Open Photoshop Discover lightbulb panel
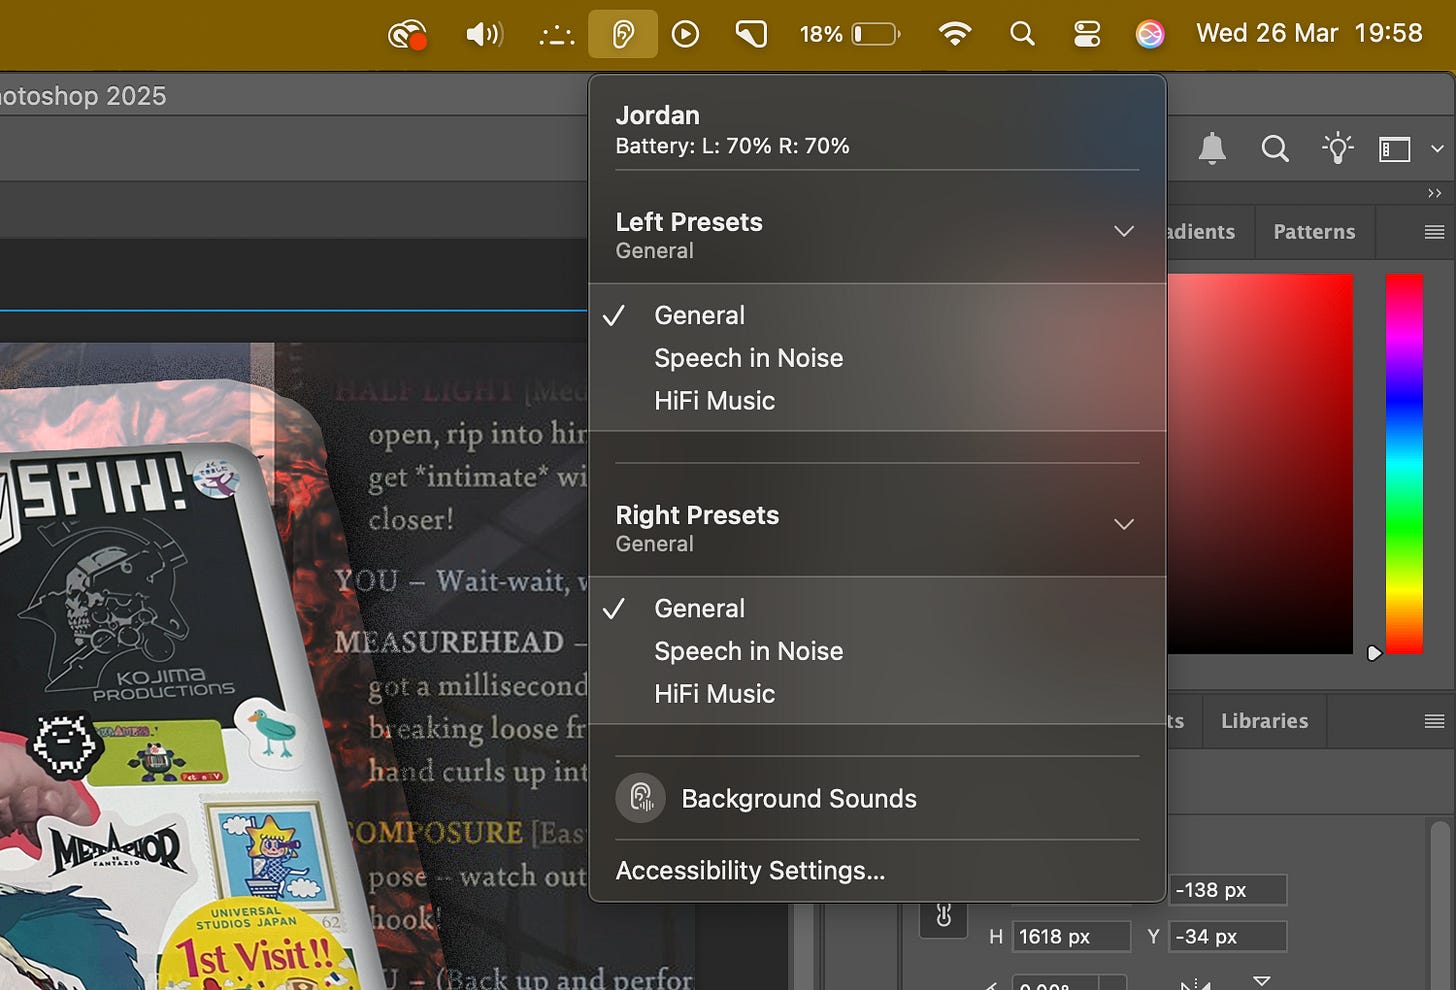Viewport: 1456px width, 990px height. click(x=1337, y=149)
